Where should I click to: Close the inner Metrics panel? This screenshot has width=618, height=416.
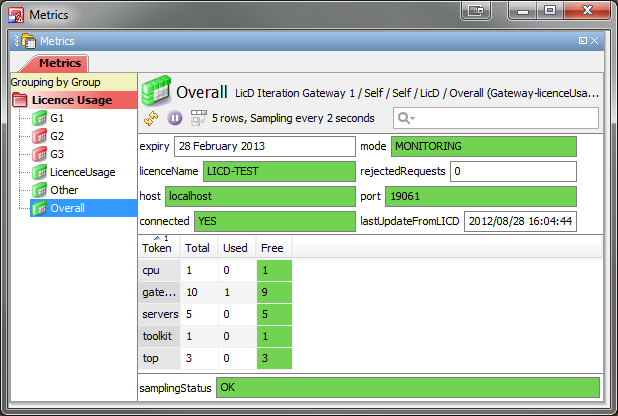(x=595, y=41)
